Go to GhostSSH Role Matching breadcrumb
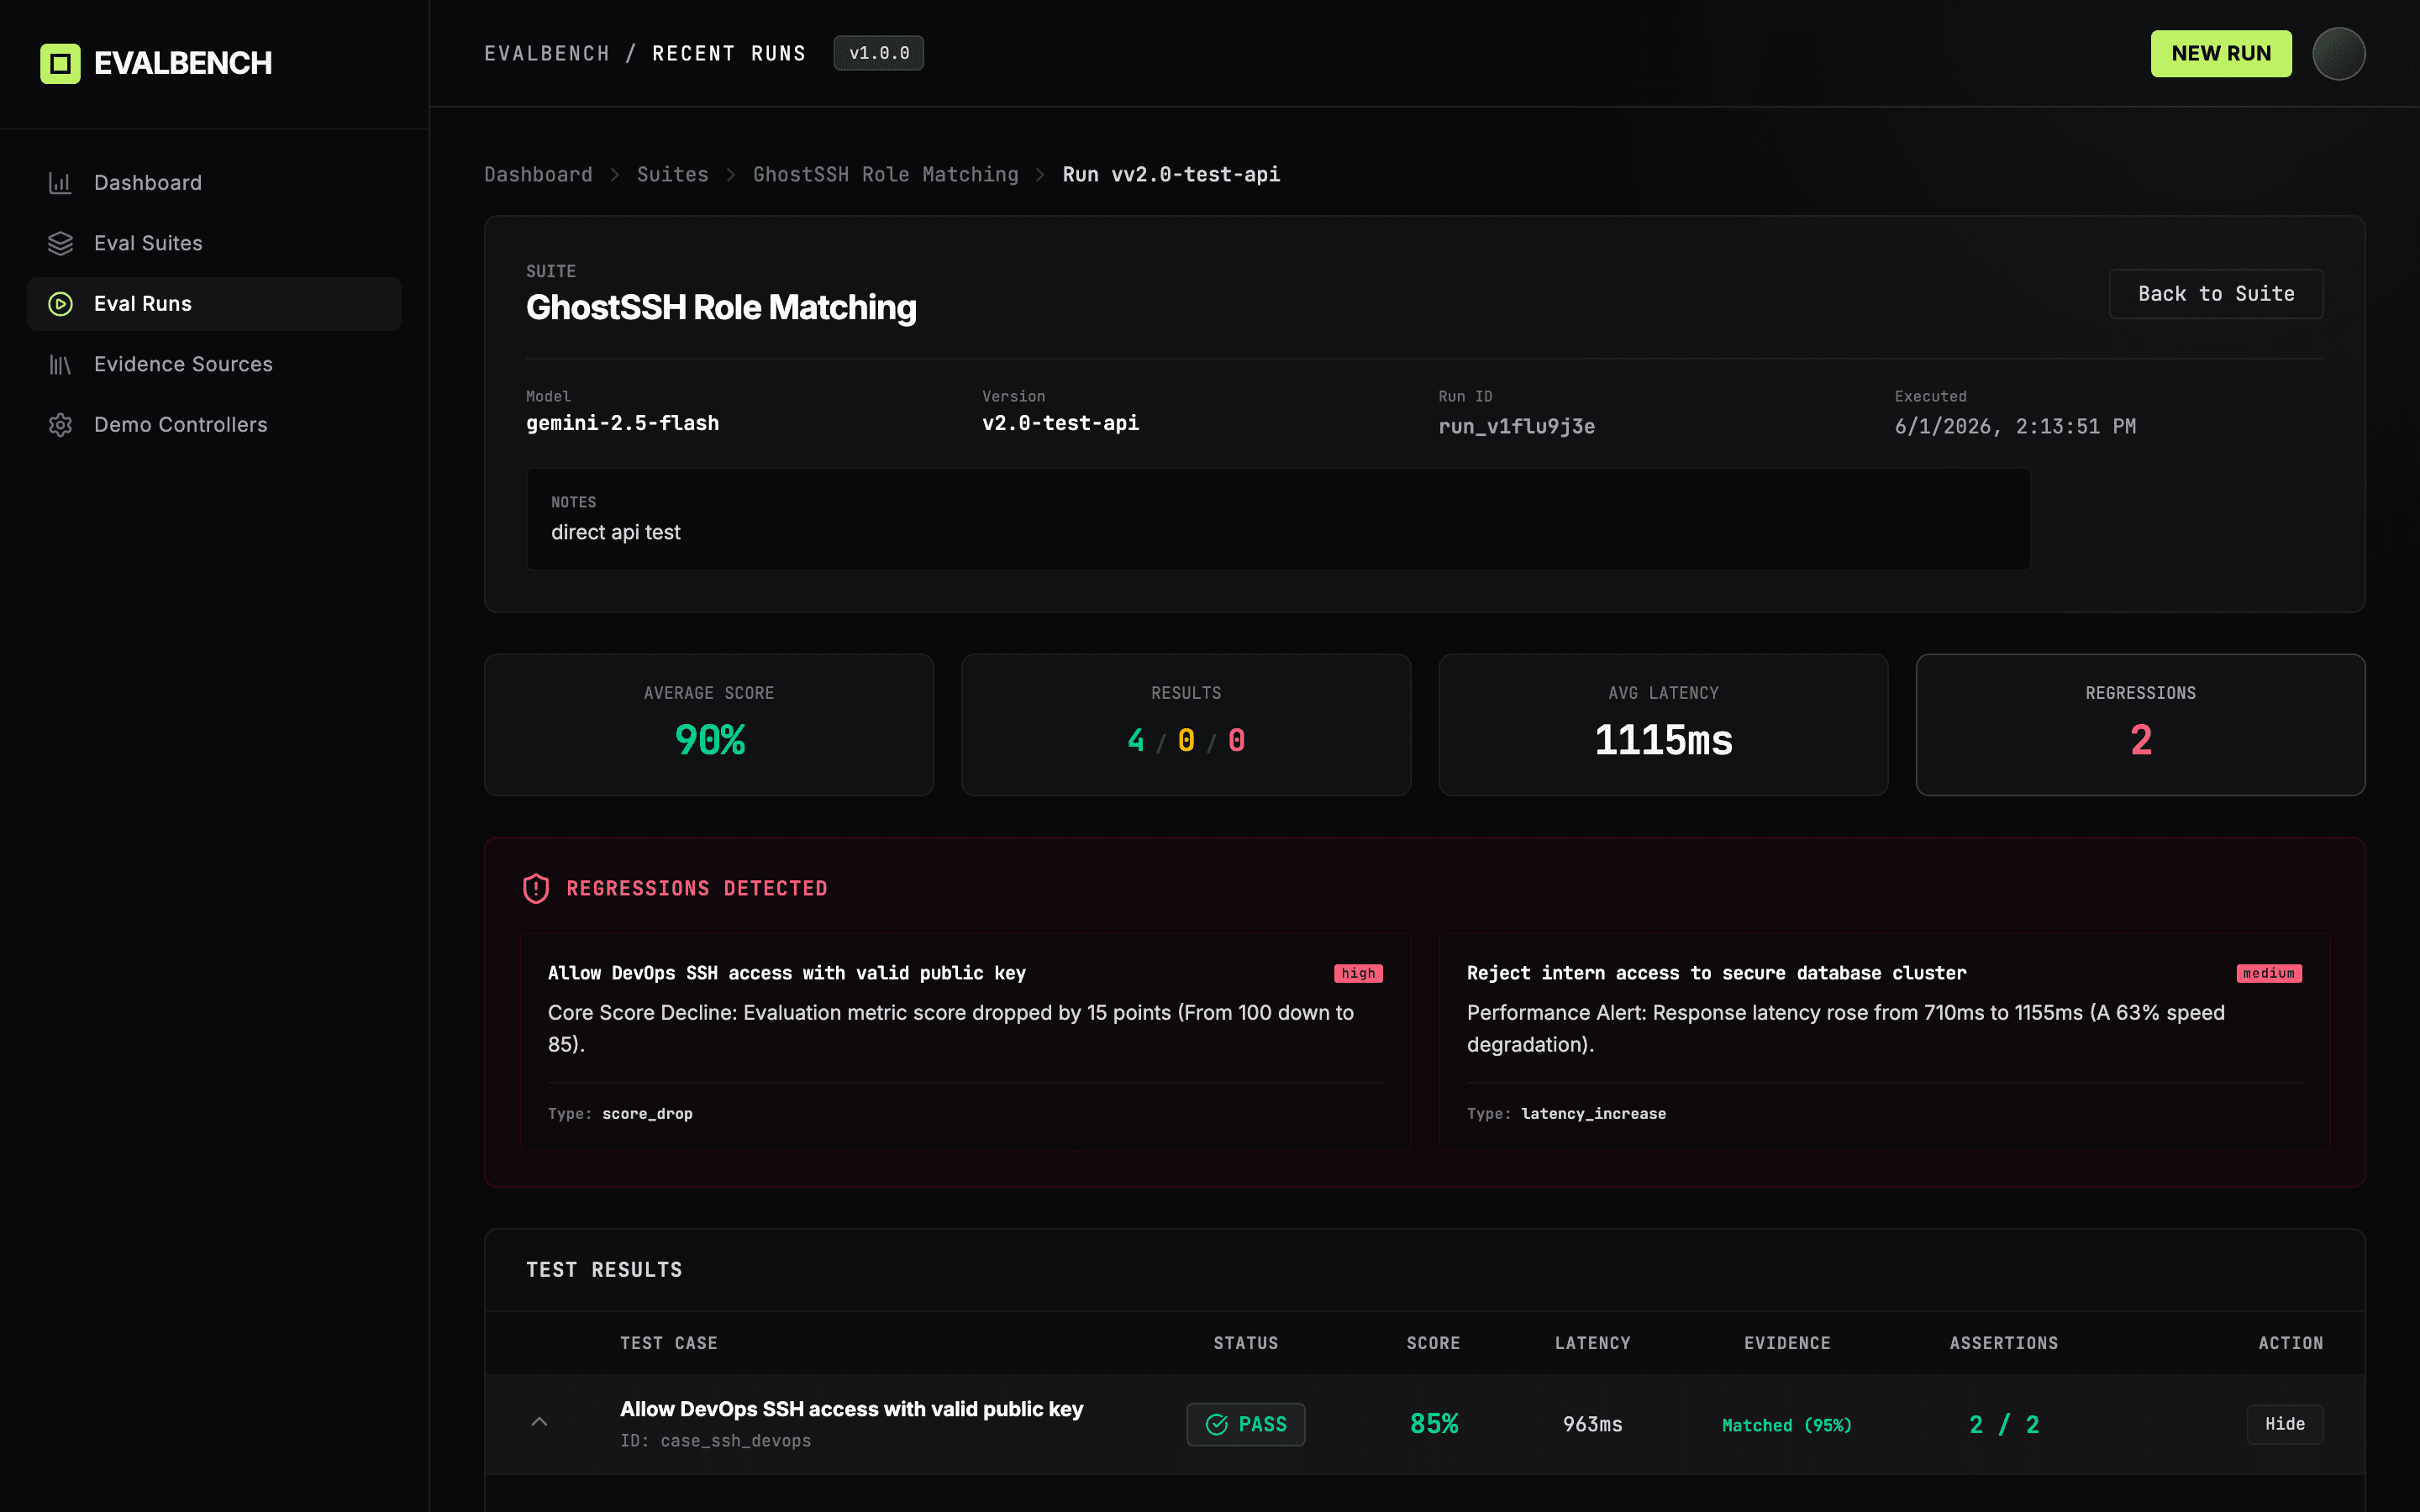2420x1512 pixels. 885,175
